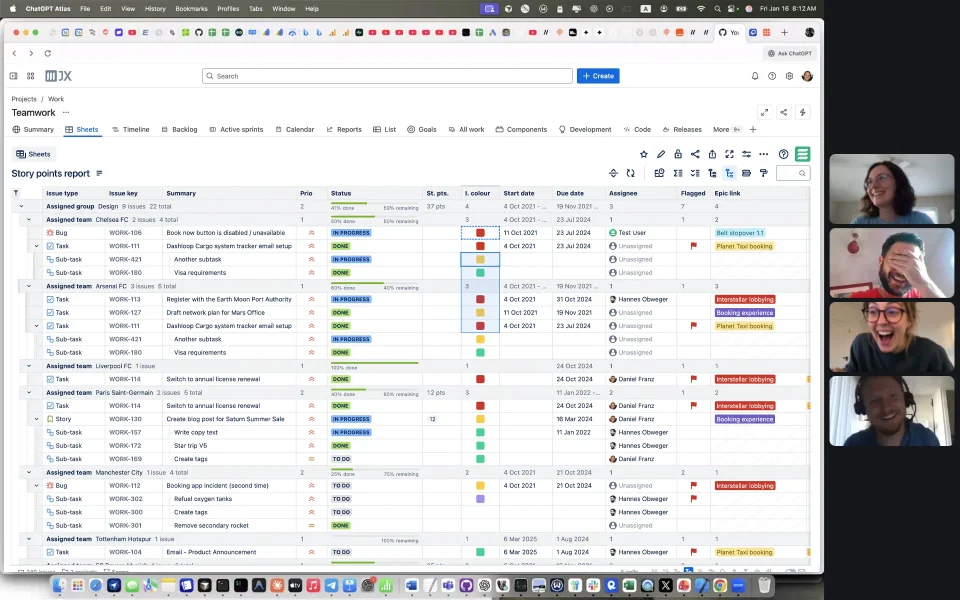
Task: Open the paint roller formatting icon
Action: (x=763, y=173)
